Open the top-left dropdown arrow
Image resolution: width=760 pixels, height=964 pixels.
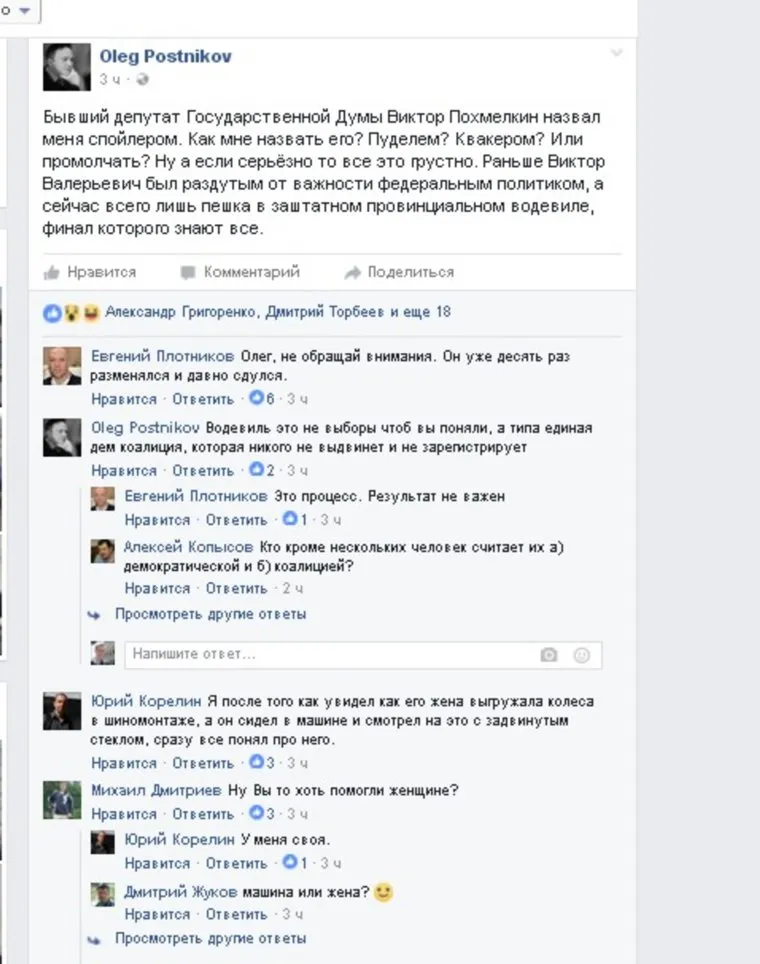(x=25, y=10)
